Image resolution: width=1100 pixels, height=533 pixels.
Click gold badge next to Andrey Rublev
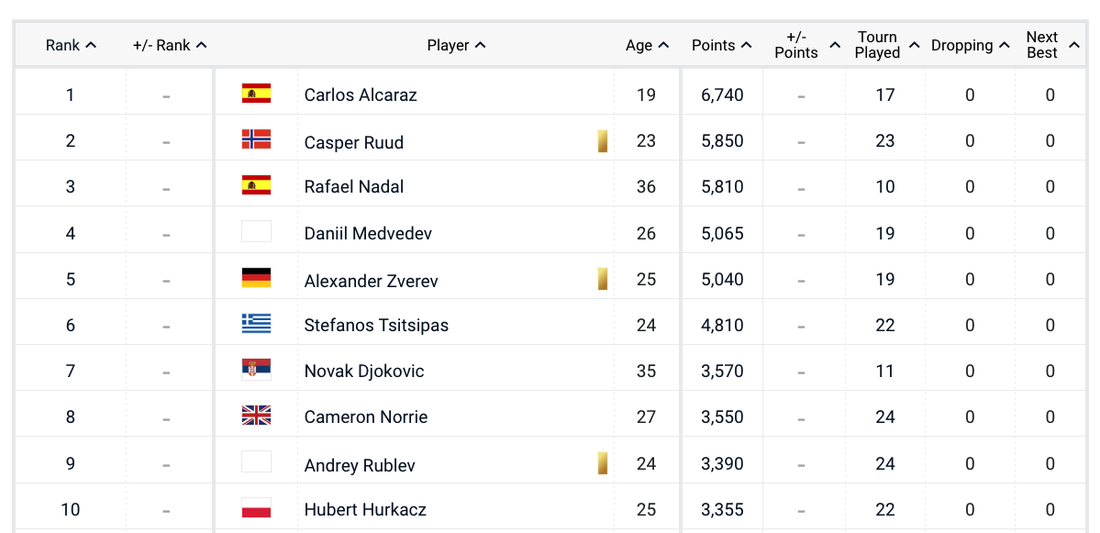[x=603, y=463]
